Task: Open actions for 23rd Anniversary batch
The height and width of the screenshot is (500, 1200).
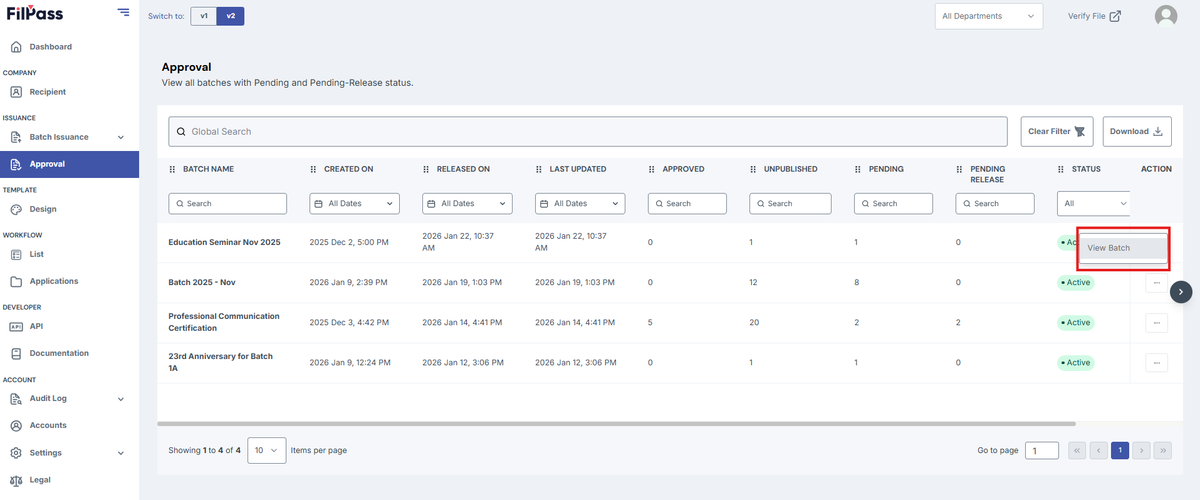Action: coord(1156,363)
